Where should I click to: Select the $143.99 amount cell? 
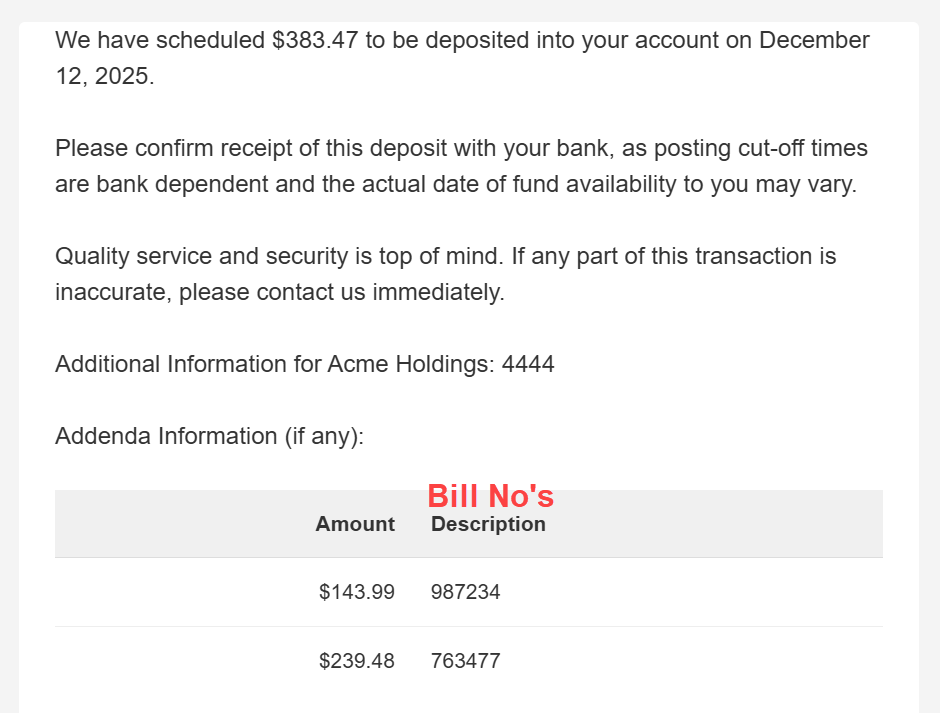[x=357, y=592]
